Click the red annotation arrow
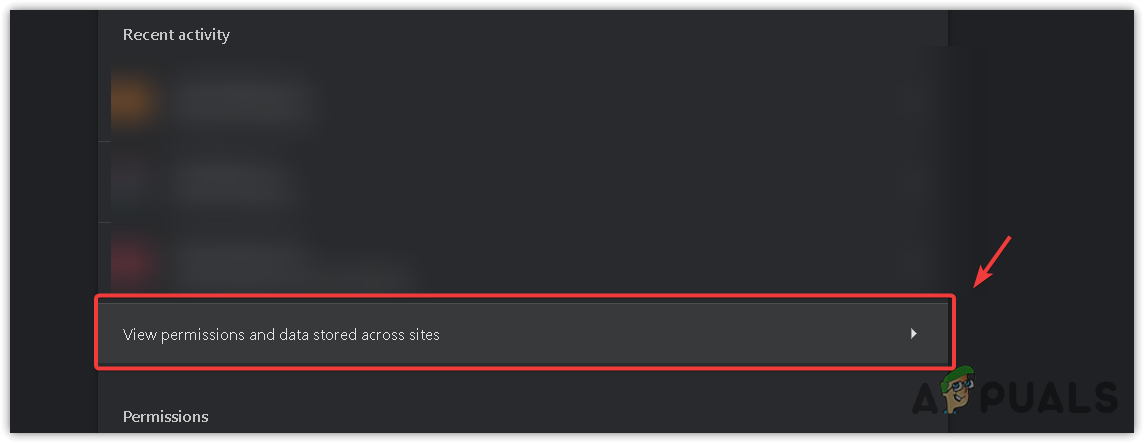The image size is (1144, 443). [x=993, y=259]
